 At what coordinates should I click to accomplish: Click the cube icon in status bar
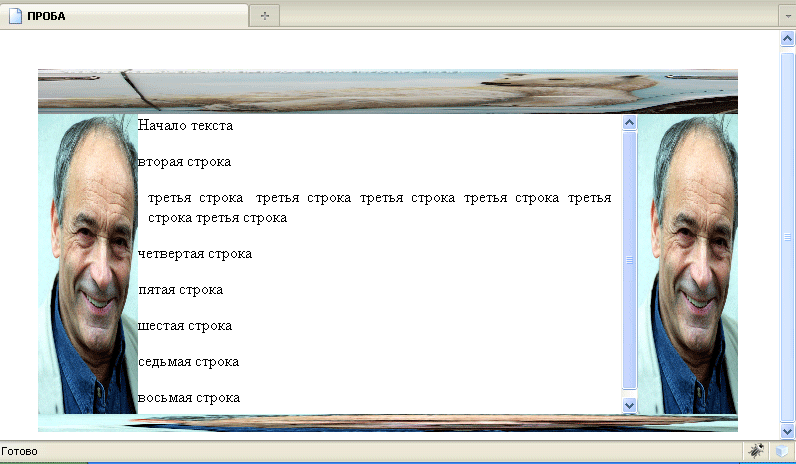pyautogui.click(x=782, y=451)
